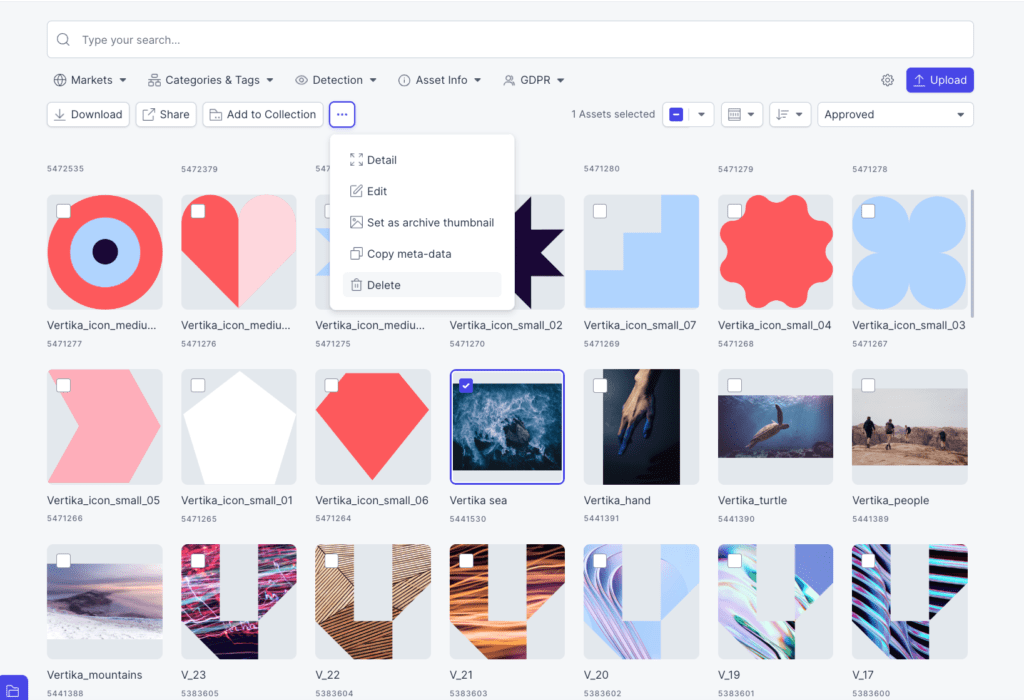Click the search magnifier icon
The width and height of the screenshot is (1024, 700).
click(x=63, y=40)
